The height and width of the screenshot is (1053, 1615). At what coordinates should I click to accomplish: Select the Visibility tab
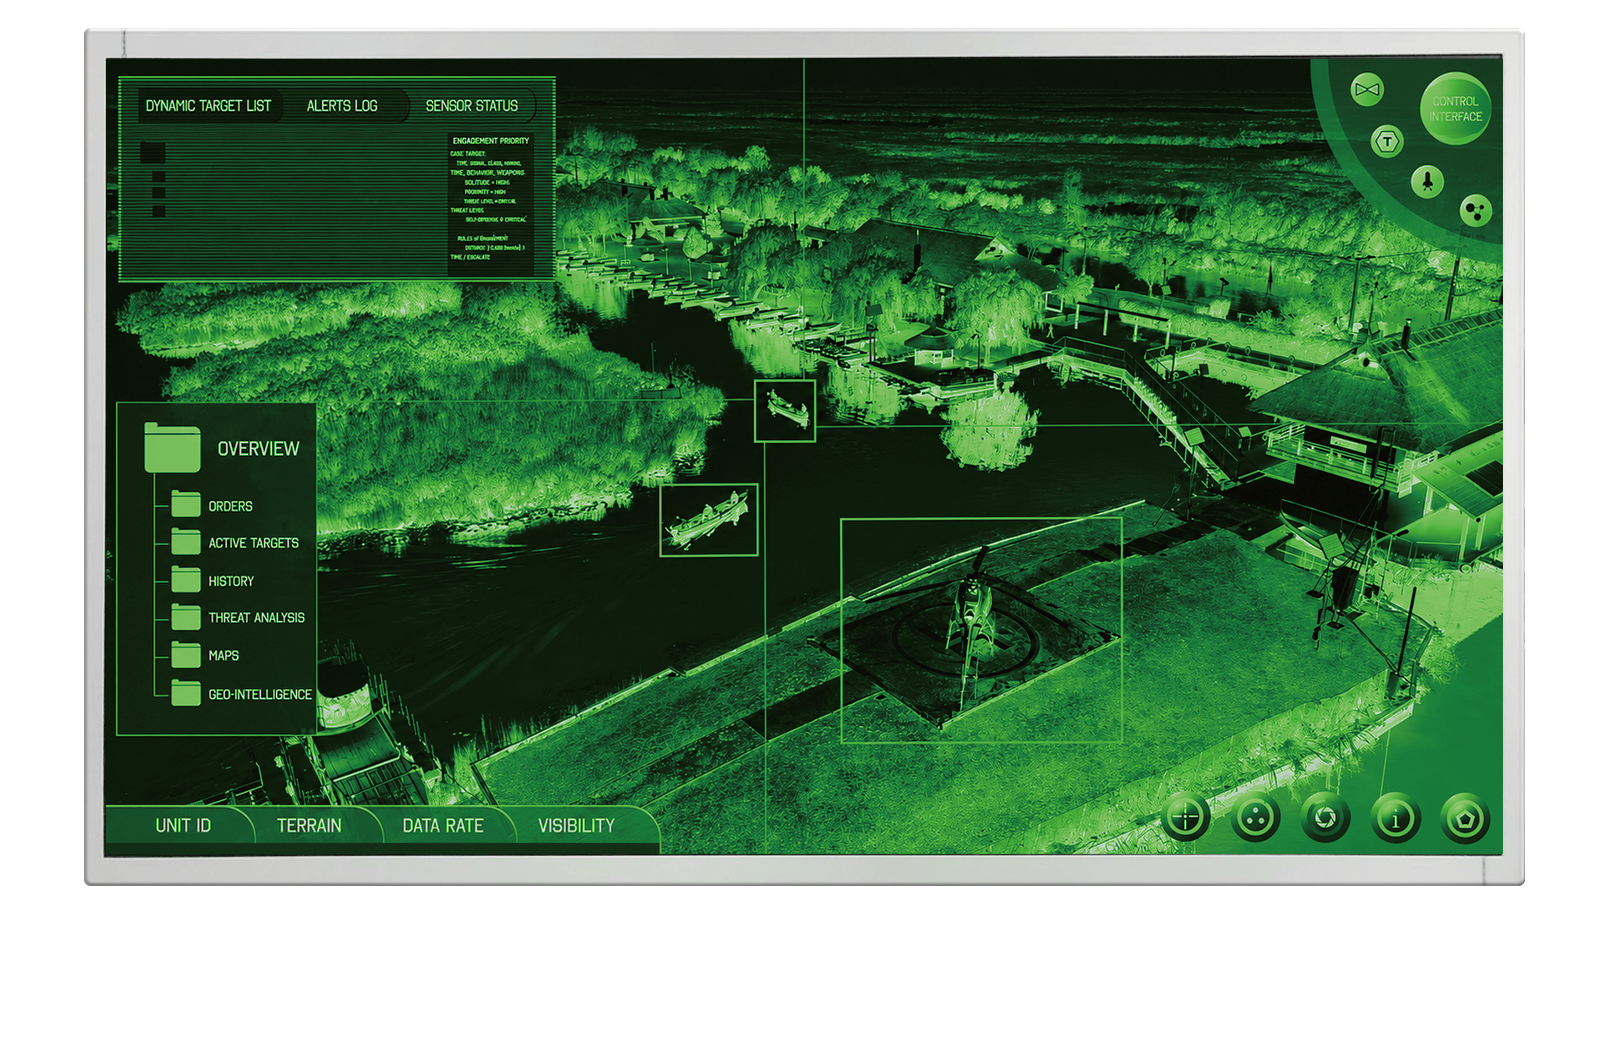point(576,826)
